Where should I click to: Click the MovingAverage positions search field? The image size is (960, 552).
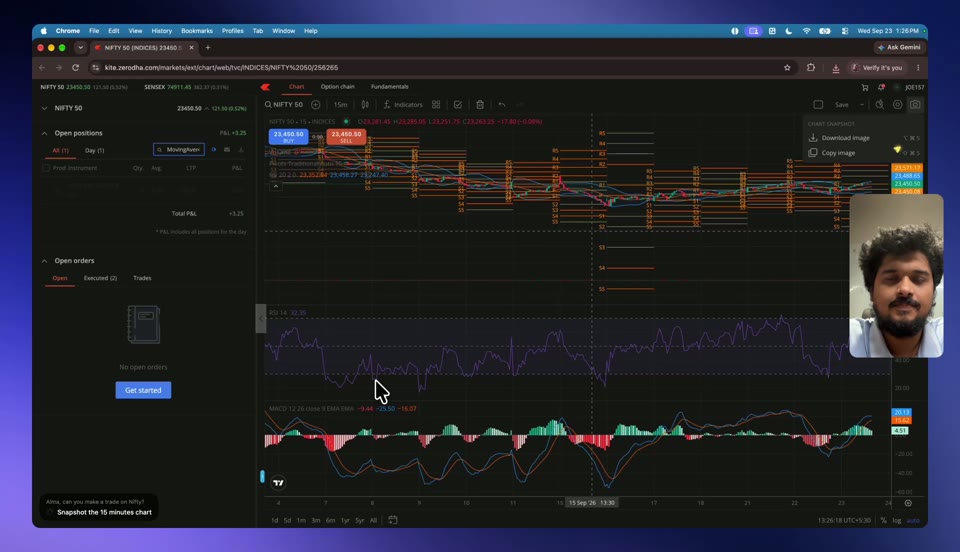tap(179, 149)
